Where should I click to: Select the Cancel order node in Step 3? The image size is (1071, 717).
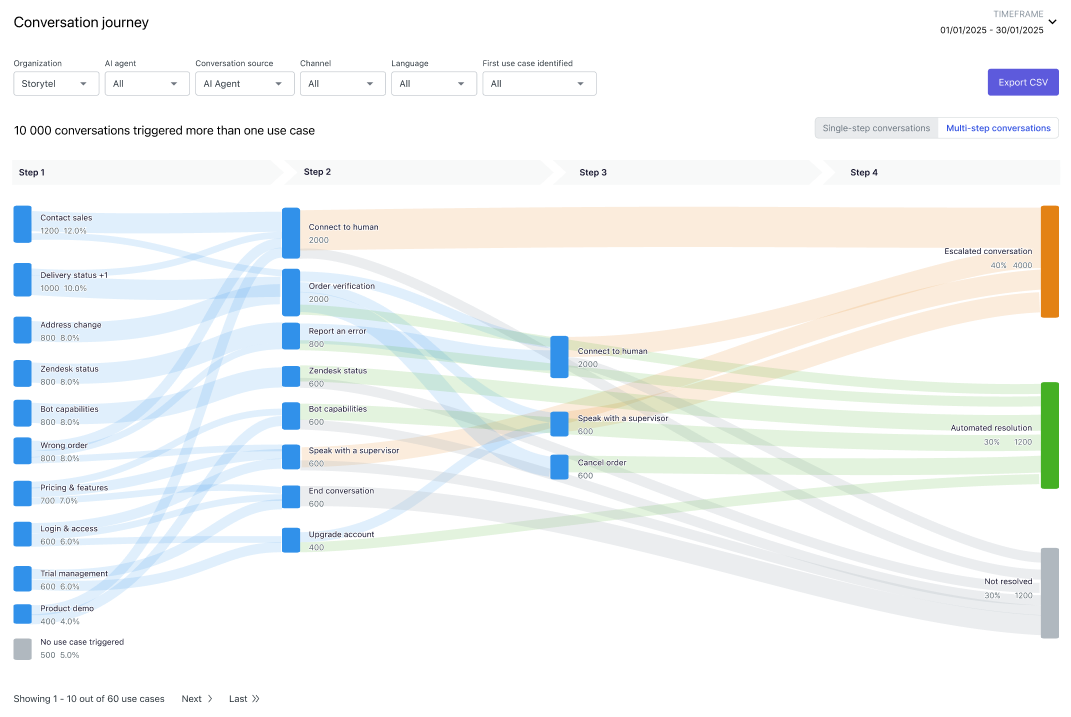pos(559,468)
